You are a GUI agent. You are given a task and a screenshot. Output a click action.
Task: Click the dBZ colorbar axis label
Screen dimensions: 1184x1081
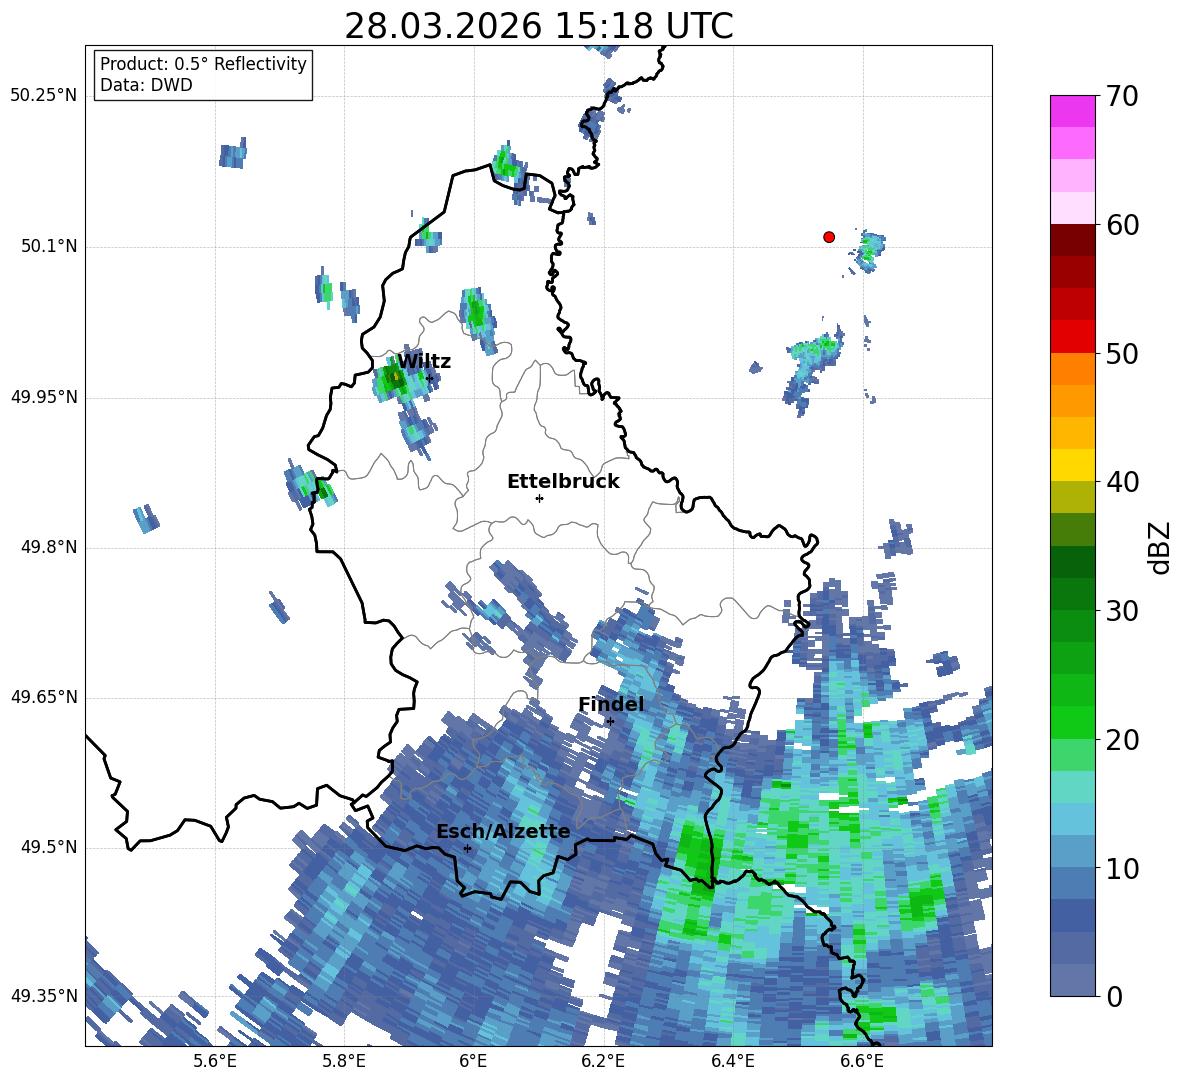point(1160,547)
